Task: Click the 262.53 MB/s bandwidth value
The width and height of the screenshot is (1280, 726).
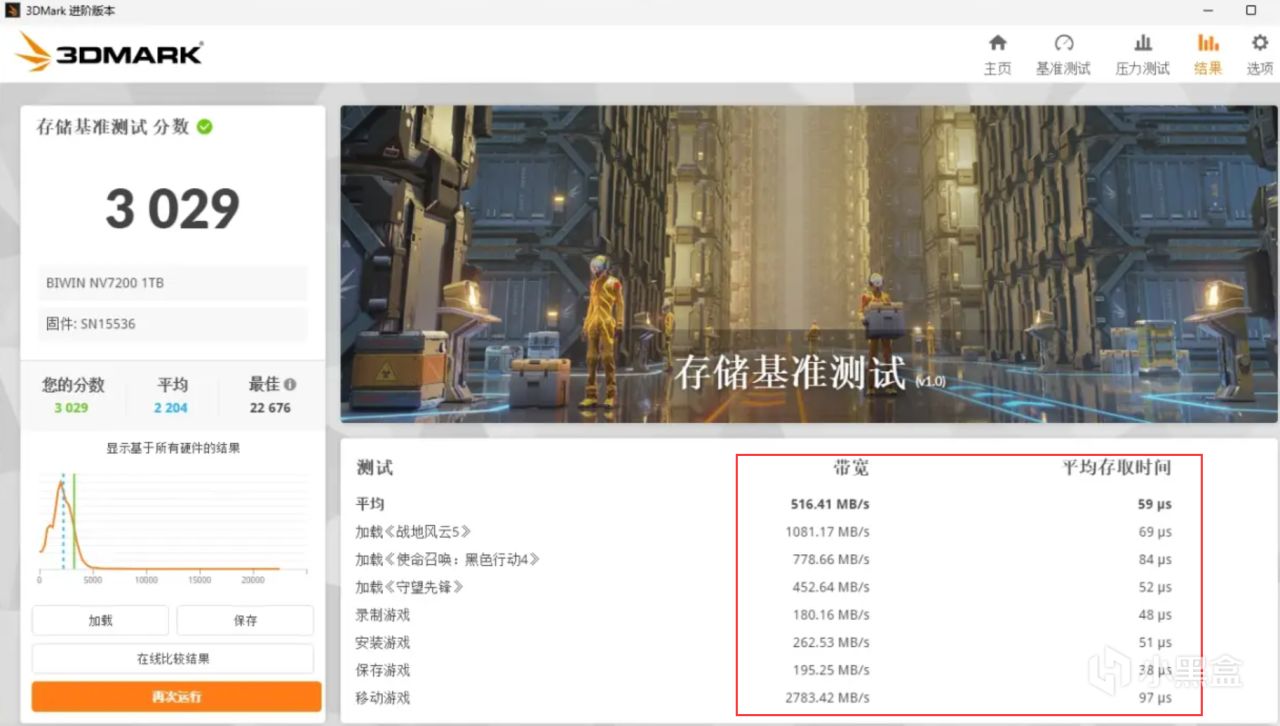Action: (x=830, y=643)
